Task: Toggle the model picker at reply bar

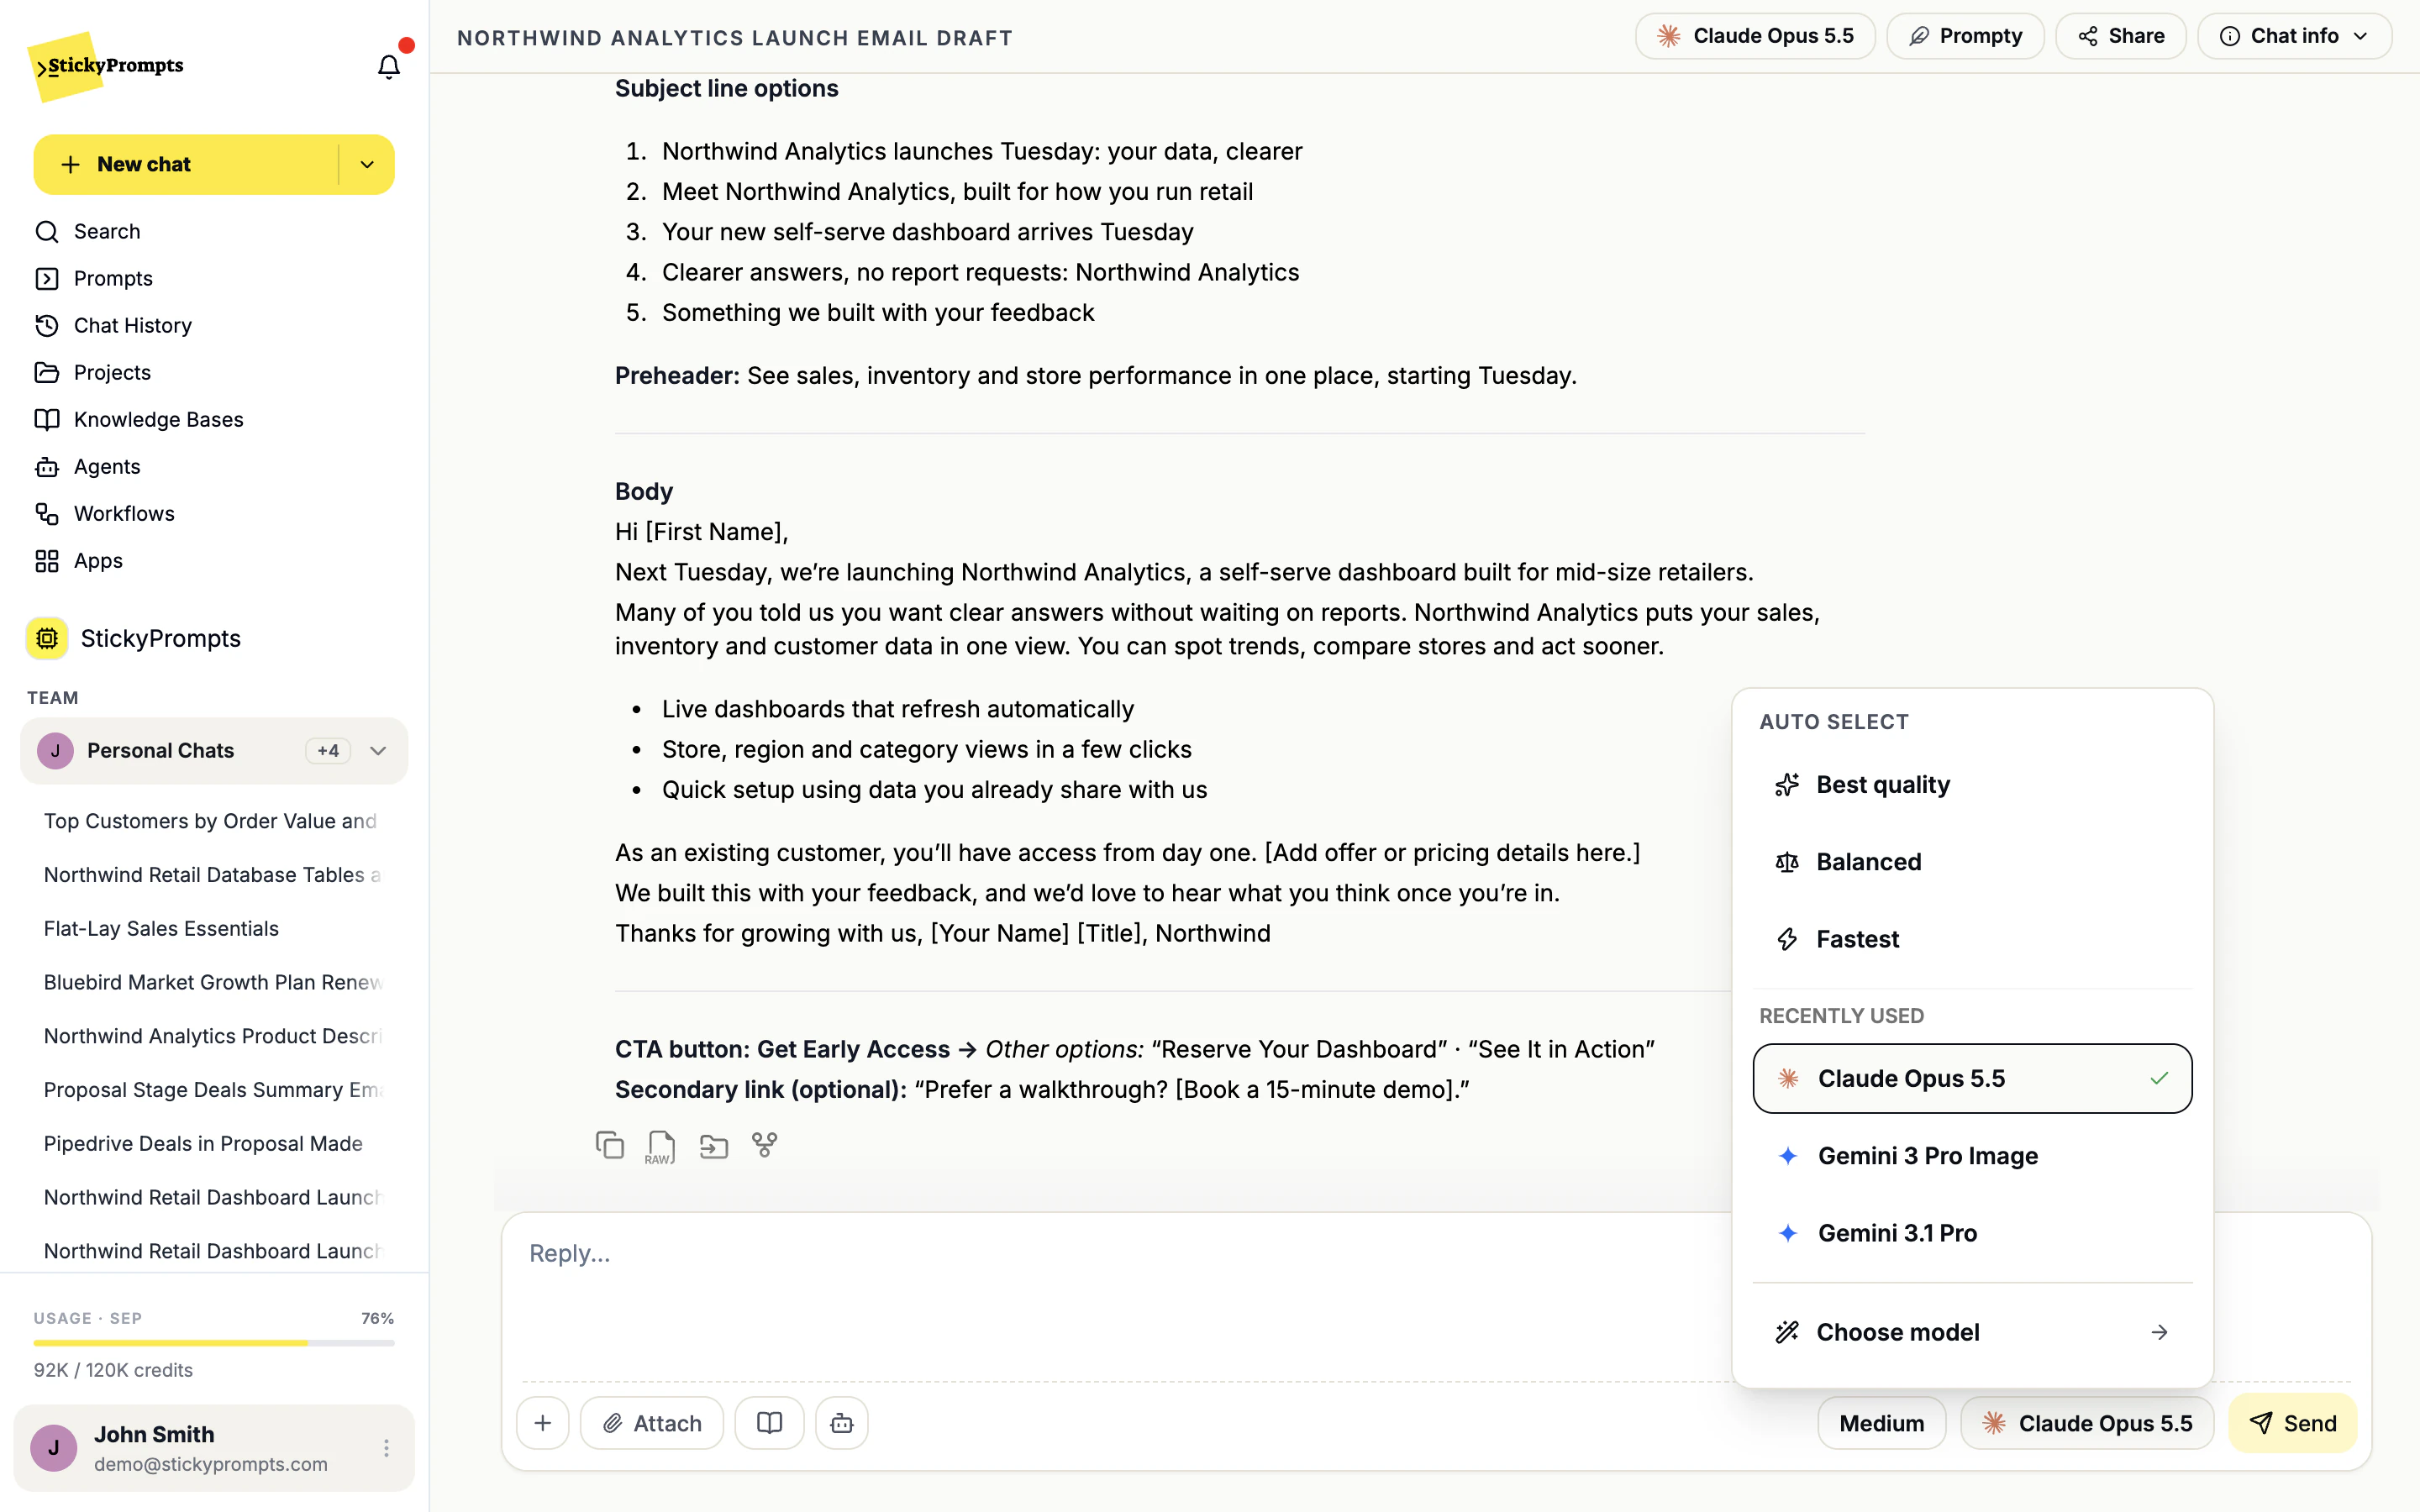Action: [2087, 1423]
